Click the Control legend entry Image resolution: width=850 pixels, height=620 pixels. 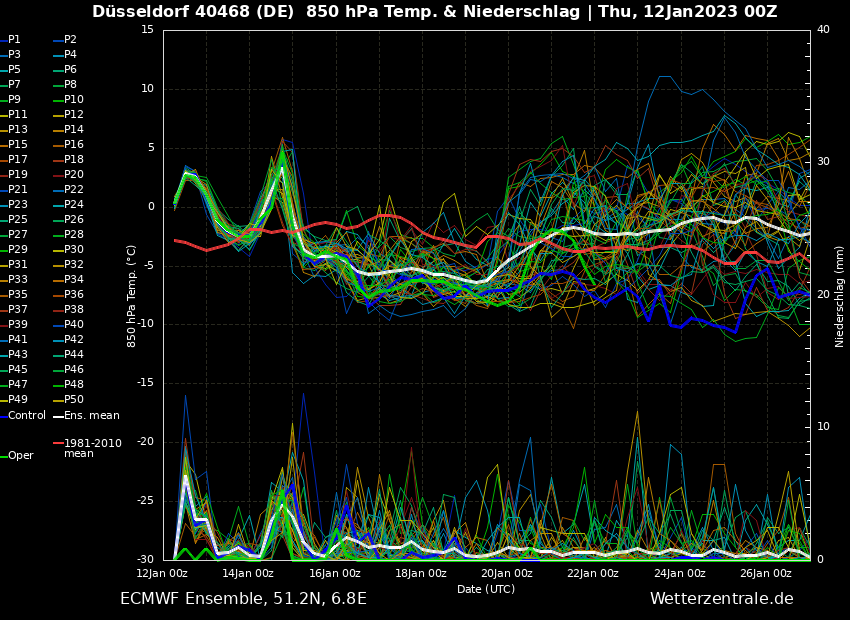[x=27, y=415]
